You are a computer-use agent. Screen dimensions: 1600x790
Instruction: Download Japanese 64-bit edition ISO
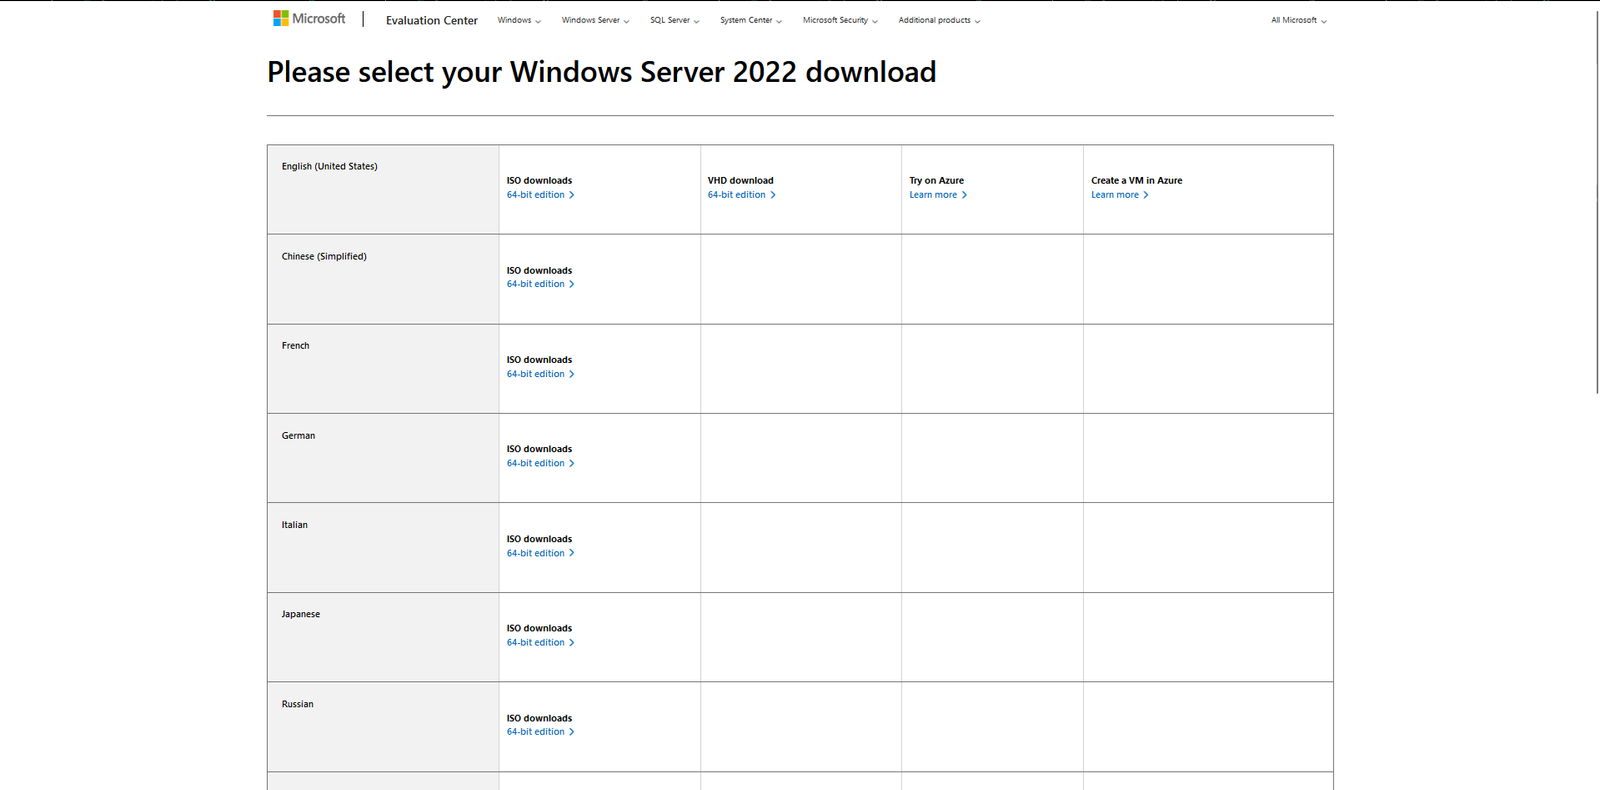click(x=540, y=642)
